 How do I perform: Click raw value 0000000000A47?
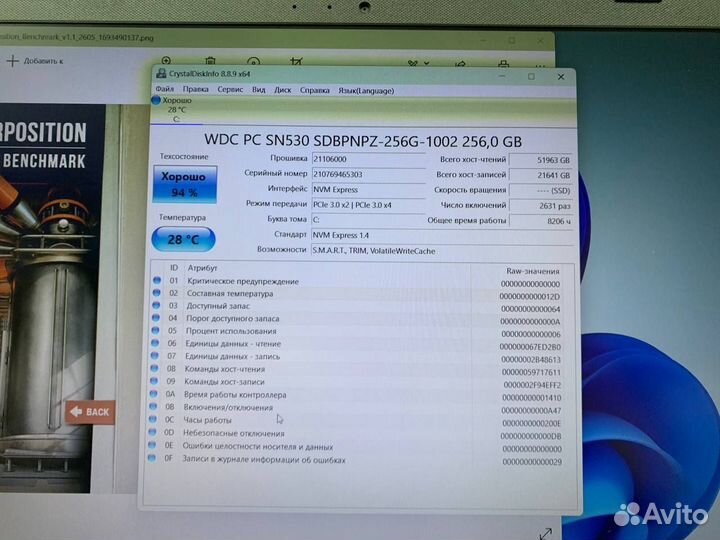pos(531,411)
